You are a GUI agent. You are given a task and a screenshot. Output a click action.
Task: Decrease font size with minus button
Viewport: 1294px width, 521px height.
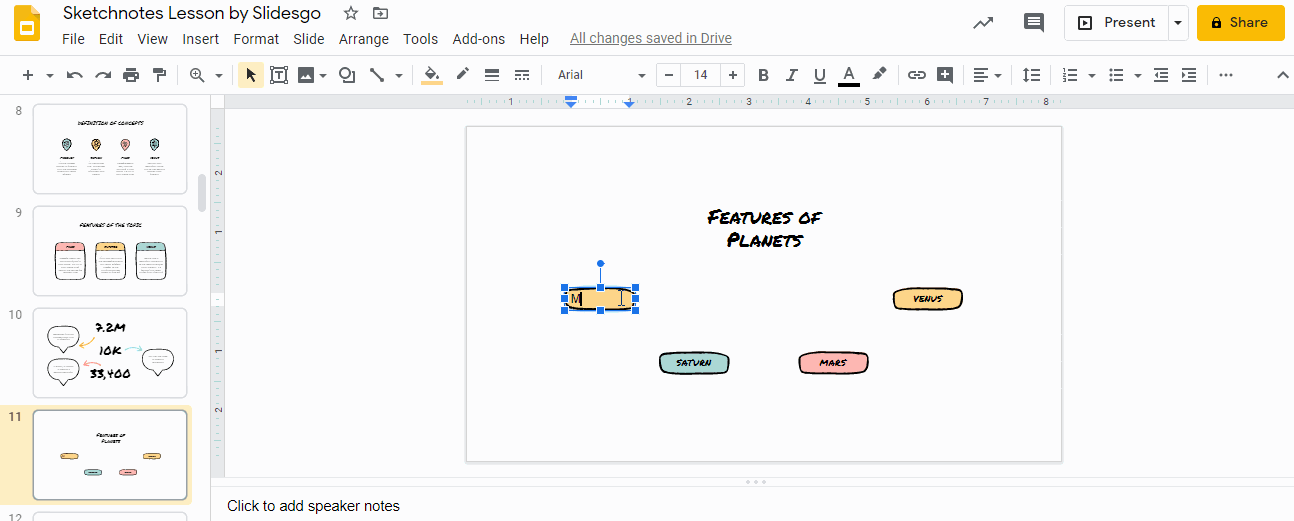(x=668, y=75)
